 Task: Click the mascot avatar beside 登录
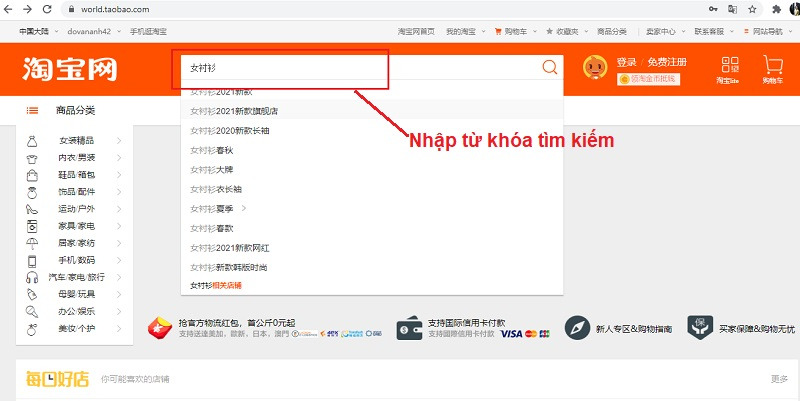tap(596, 67)
